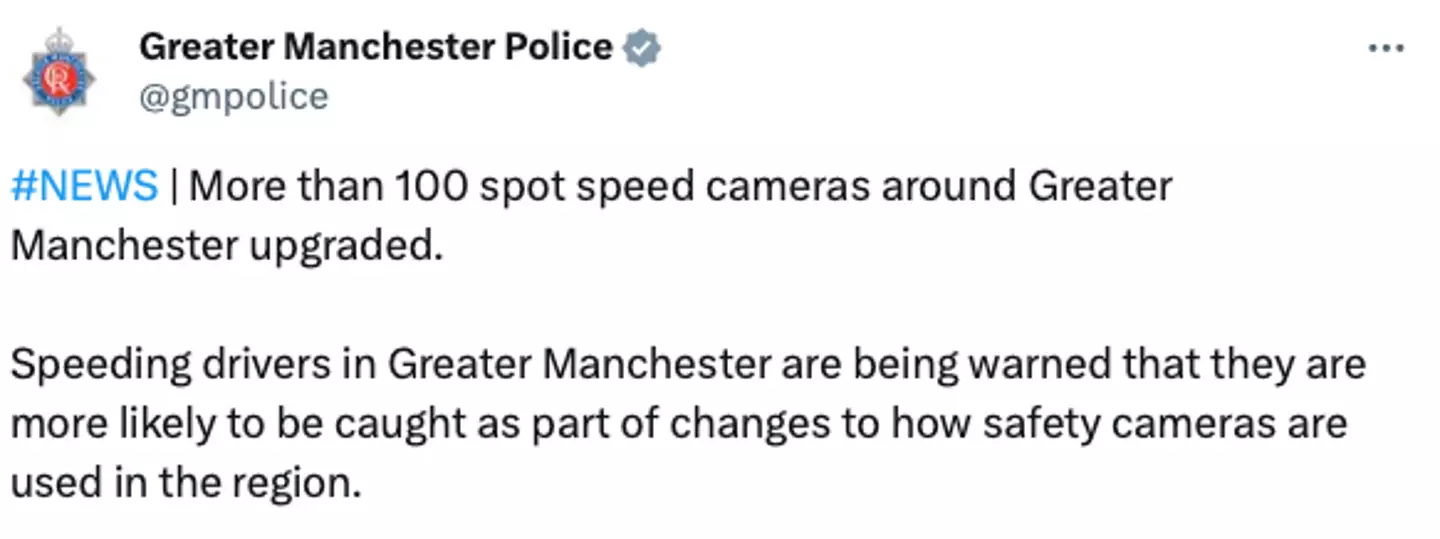Viewport: 1440px width, 539px height.
Task: Click the blue verified checkmark badge
Action: click(642, 47)
